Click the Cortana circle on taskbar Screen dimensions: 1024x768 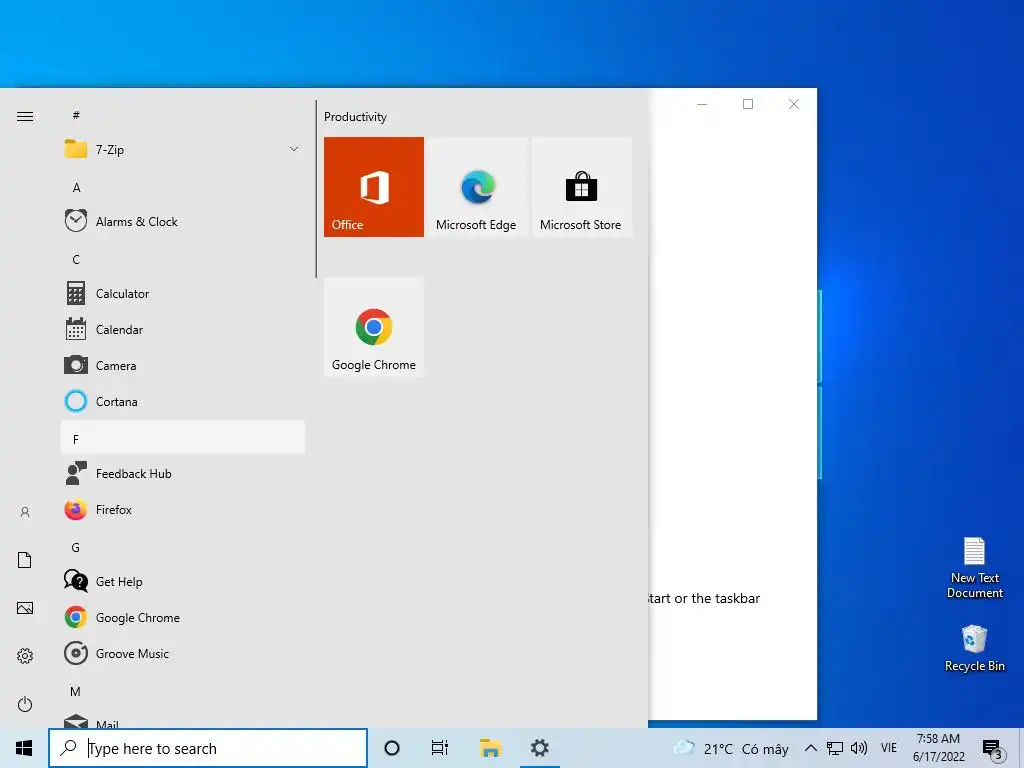392,748
